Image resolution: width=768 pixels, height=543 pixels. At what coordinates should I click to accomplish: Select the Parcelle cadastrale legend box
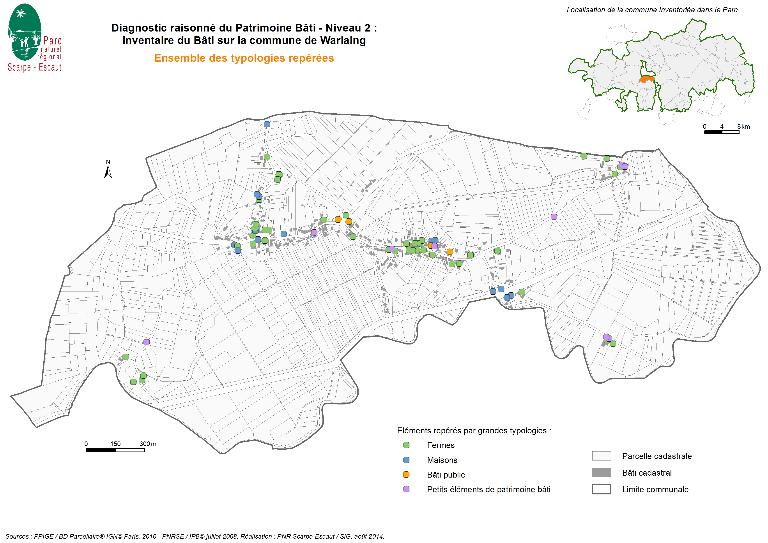coord(601,456)
